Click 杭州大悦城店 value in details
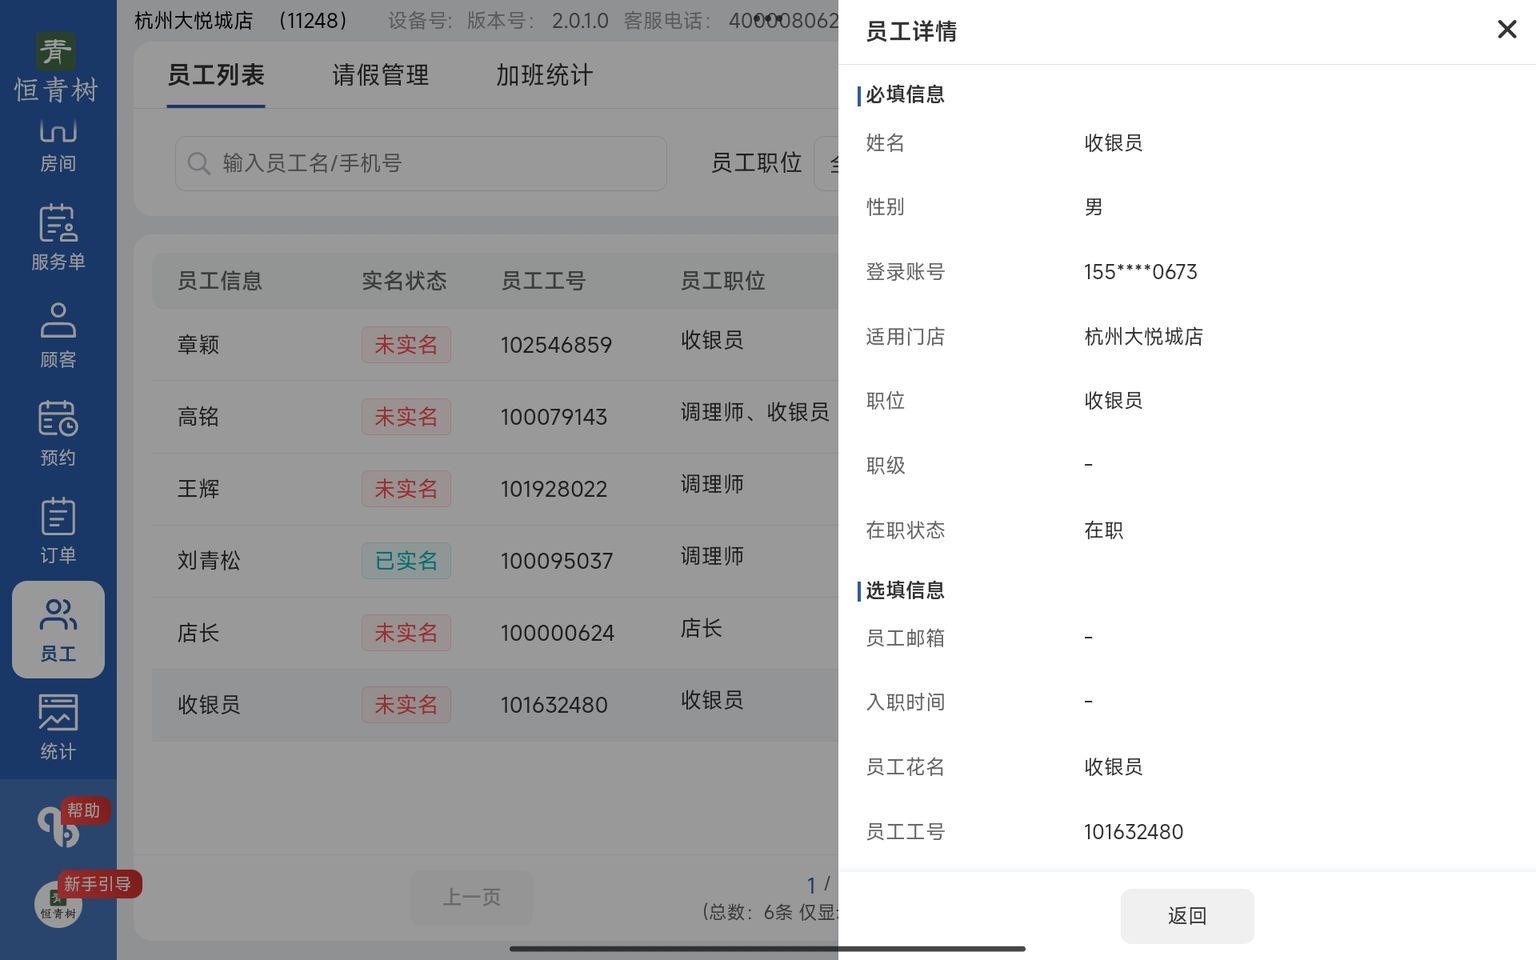 pyautogui.click(x=1144, y=337)
